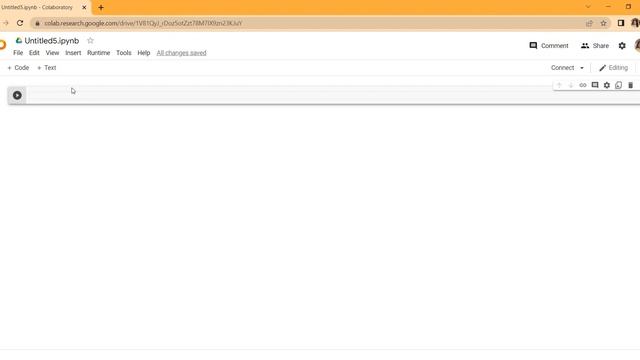Open the View menu
640x360 pixels.
[52, 53]
